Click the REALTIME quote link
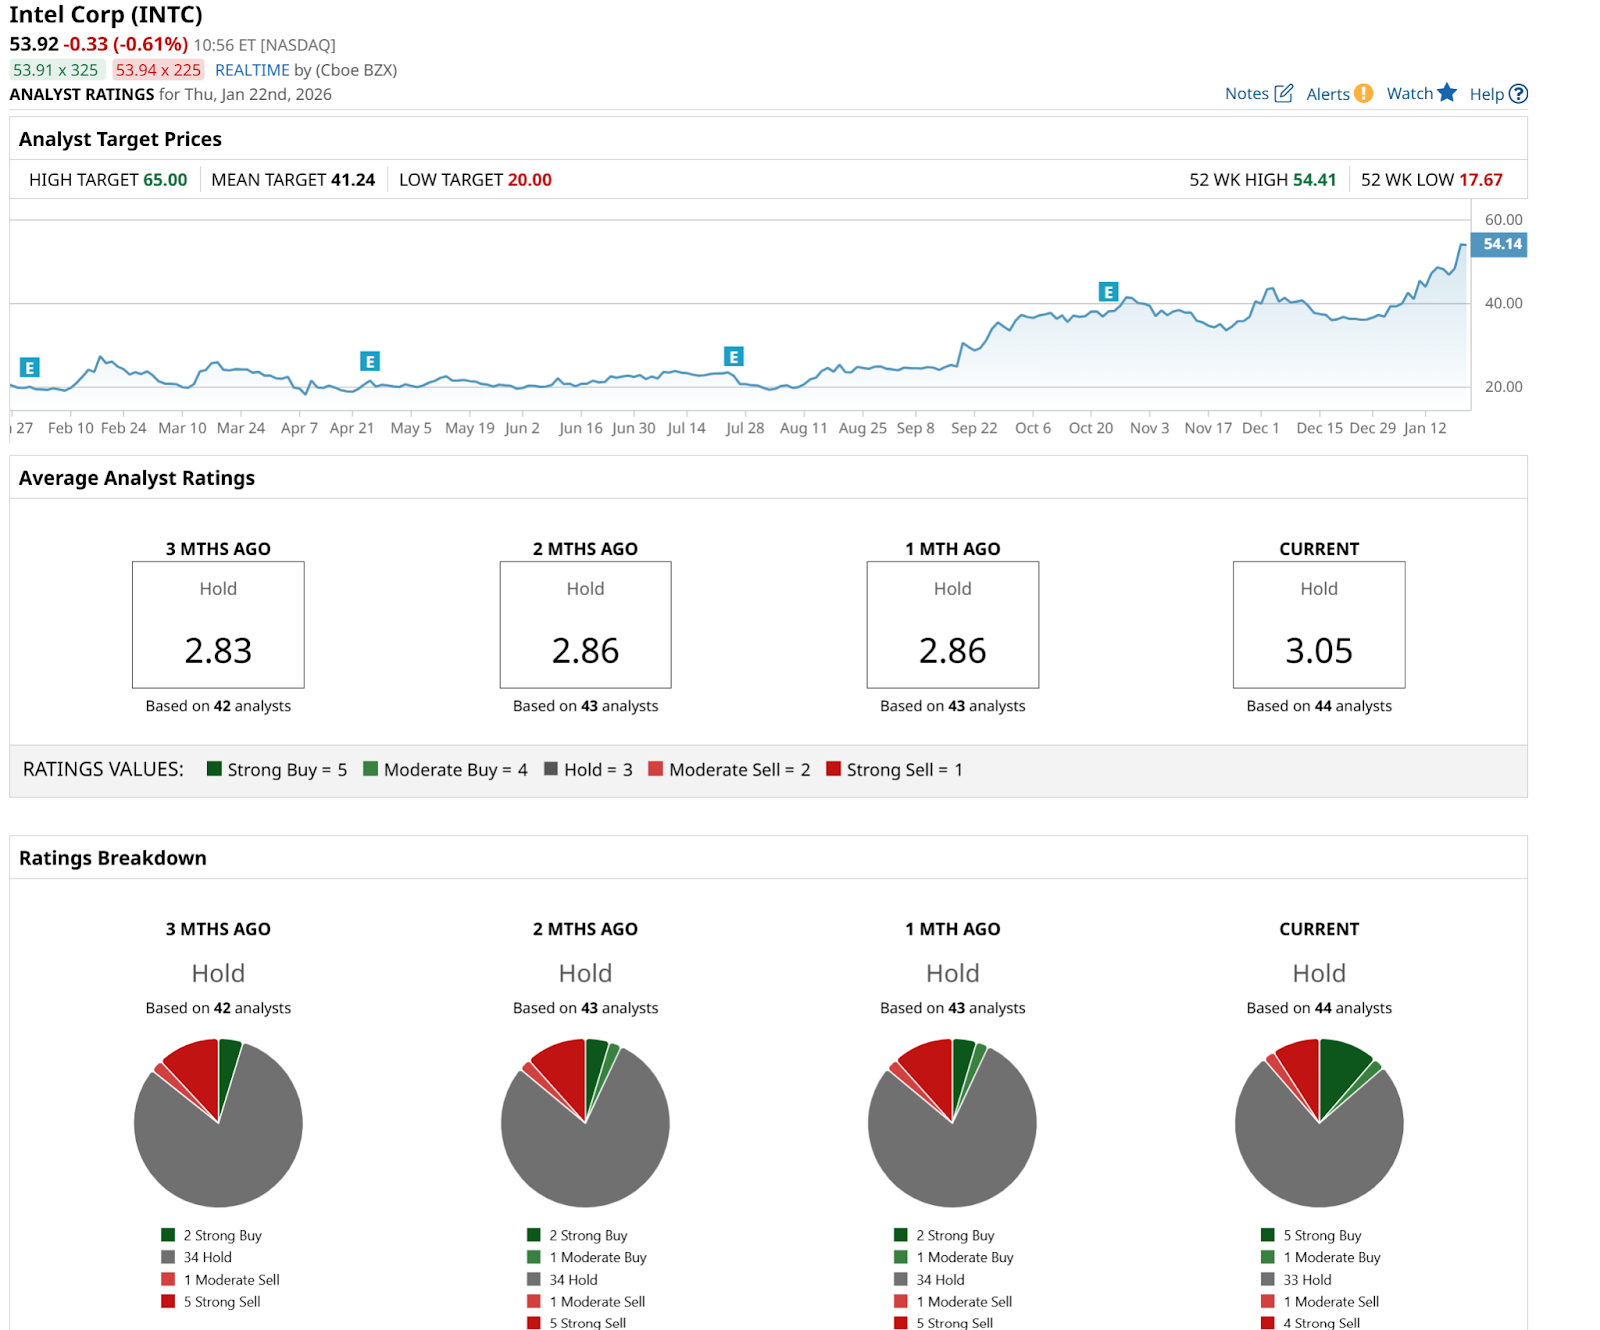Viewport: 1600px width, 1330px height. point(252,70)
